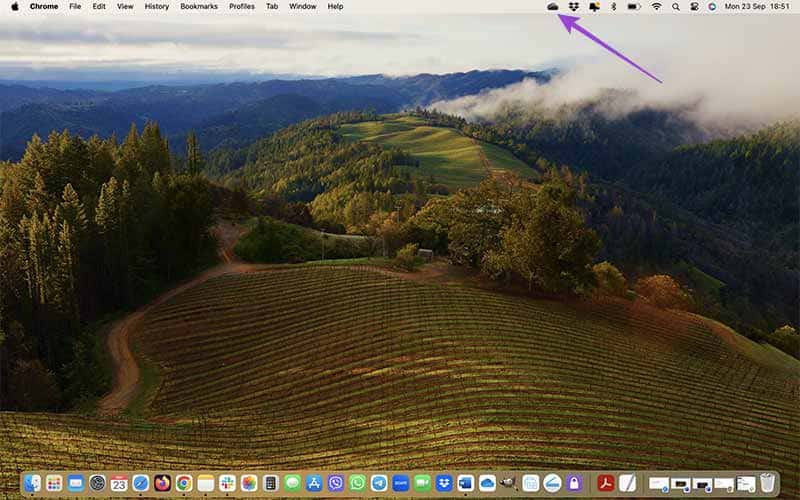Open the Wi-Fi menu
800x500 pixels.
pyautogui.click(x=657, y=7)
